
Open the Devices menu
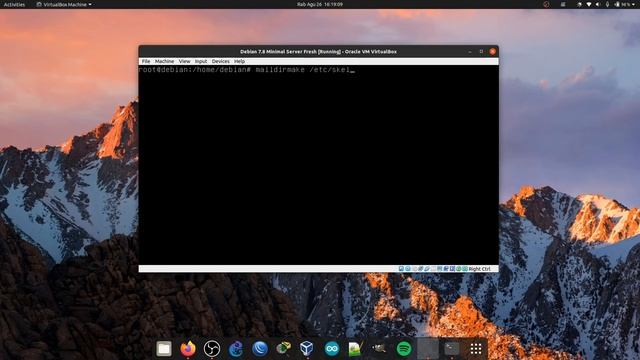[220, 61]
